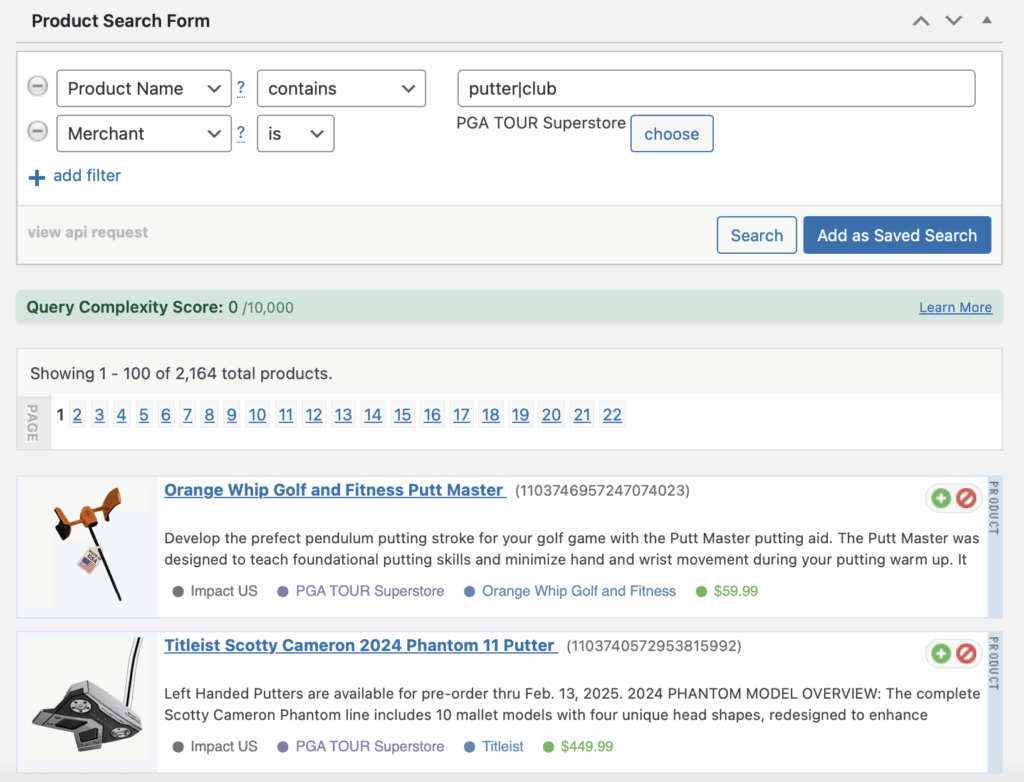Jump to results page 22
1024x782 pixels.
click(612, 415)
